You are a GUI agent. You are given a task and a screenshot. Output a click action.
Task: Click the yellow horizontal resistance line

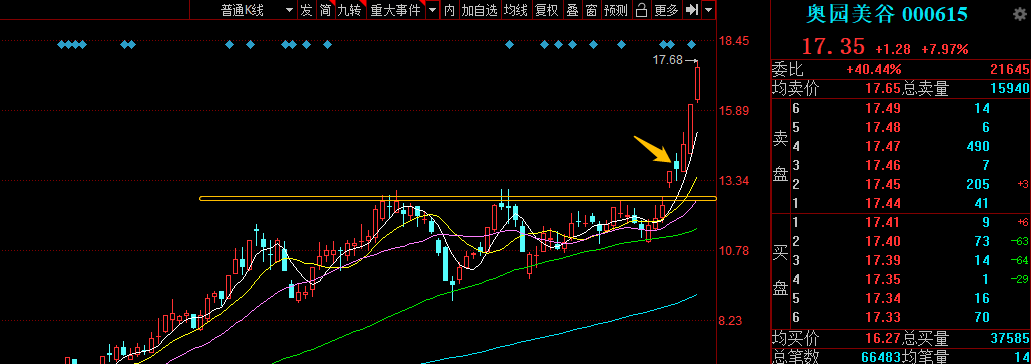(458, 198)
